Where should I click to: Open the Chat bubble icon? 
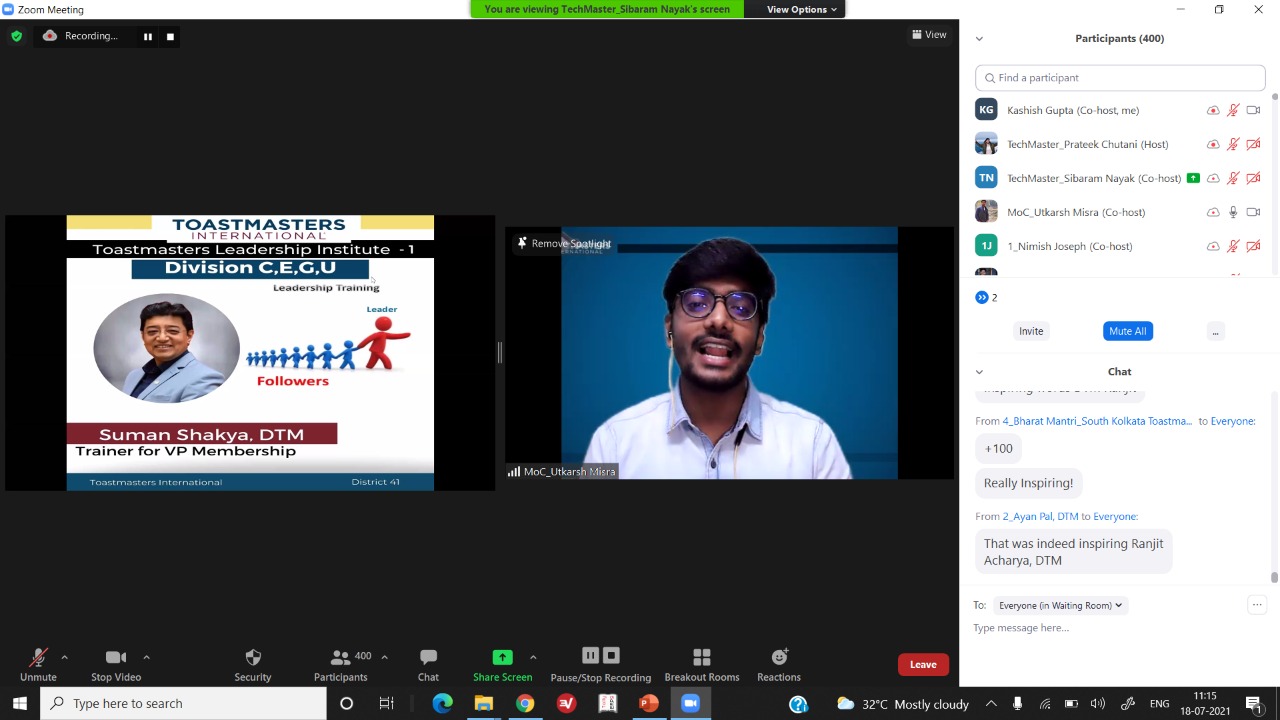click(x=428, y=658)
